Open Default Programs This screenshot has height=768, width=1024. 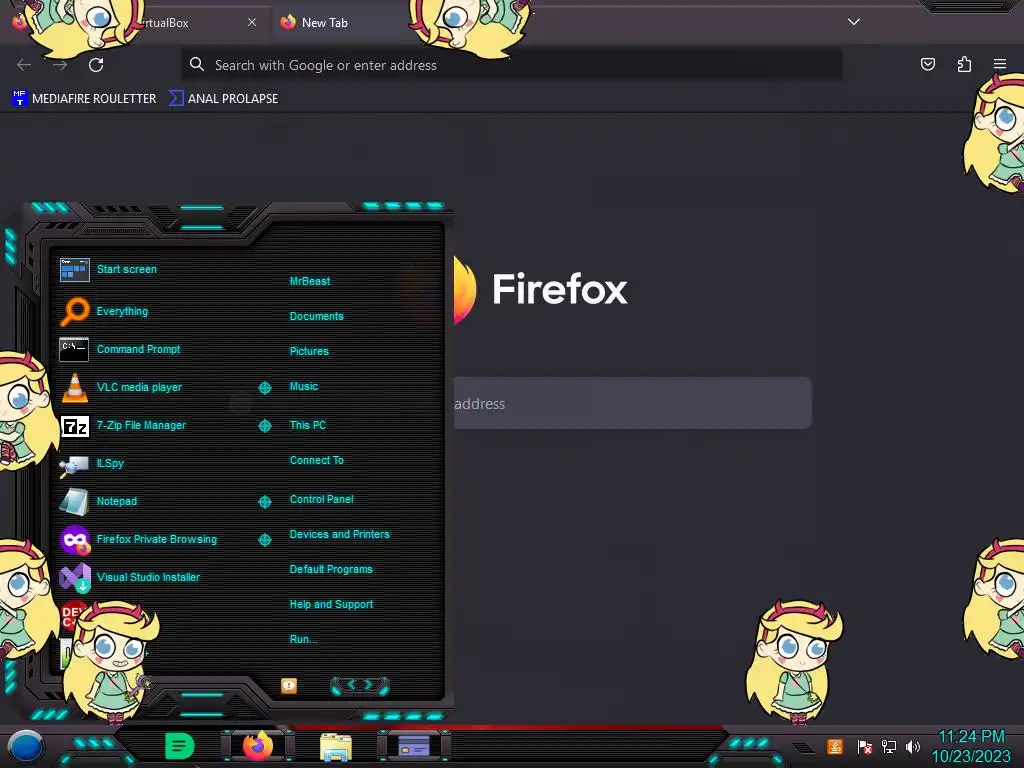click(331, 569)
